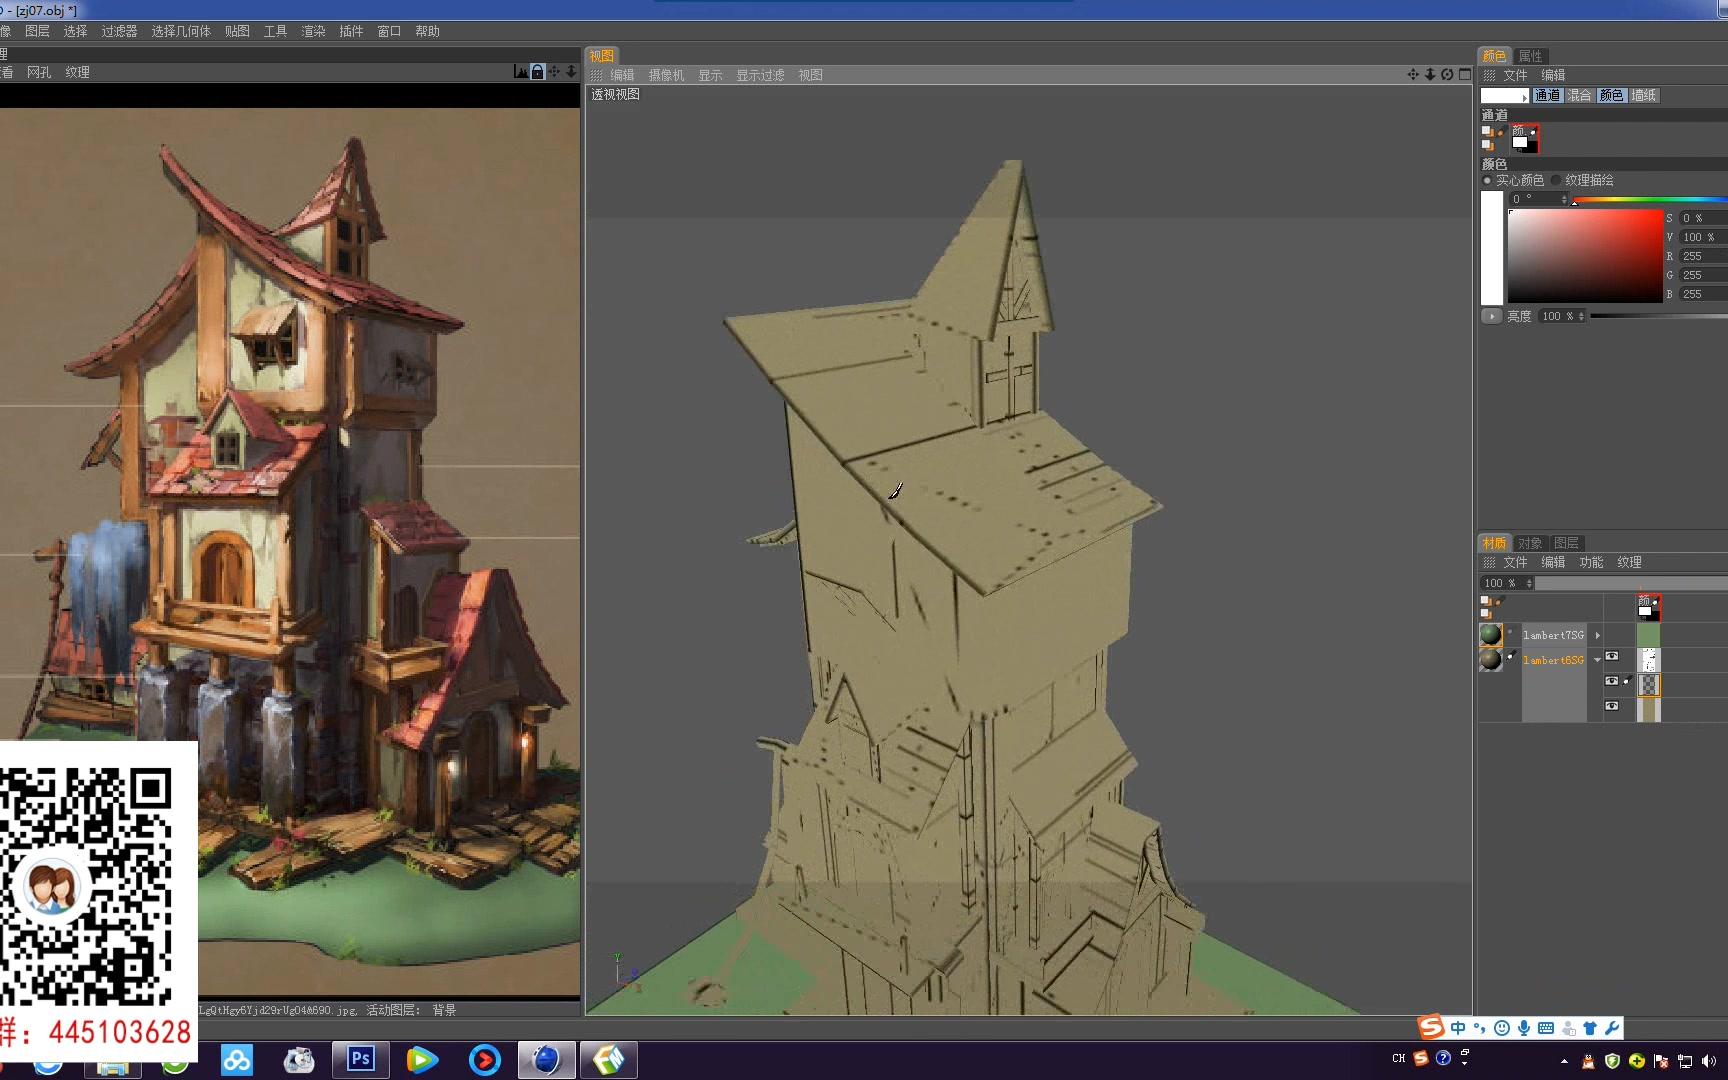Open the viewport 显示过滤 display filter menu
Screen dimensions: 1728x1080
tap(760, 75)
